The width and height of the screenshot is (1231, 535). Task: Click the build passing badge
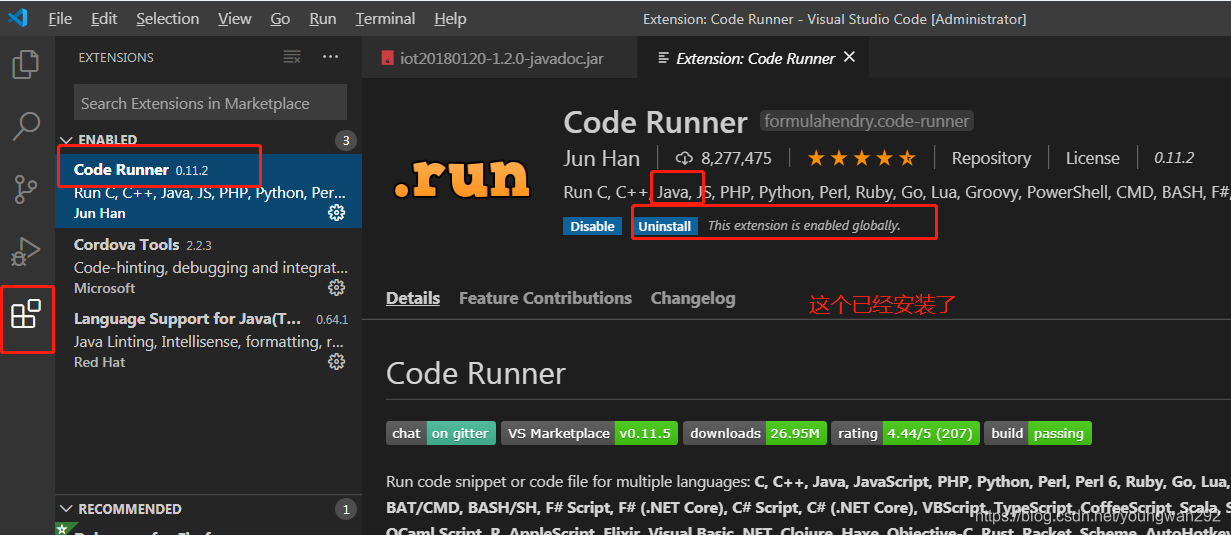(x=1038, y=433)
